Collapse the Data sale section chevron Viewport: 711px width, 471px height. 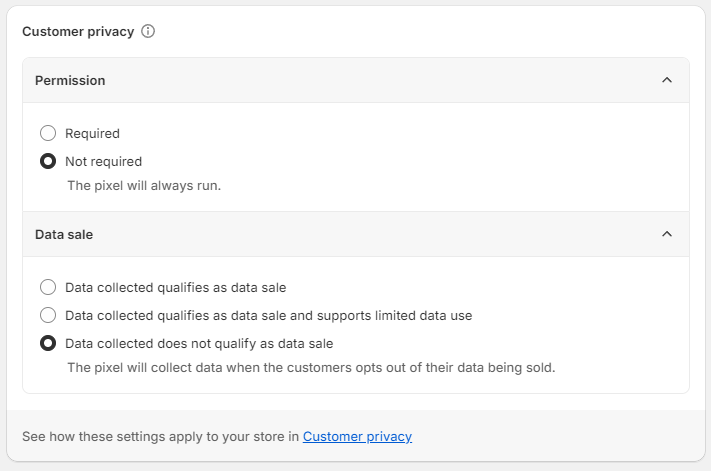coord(667,234)
